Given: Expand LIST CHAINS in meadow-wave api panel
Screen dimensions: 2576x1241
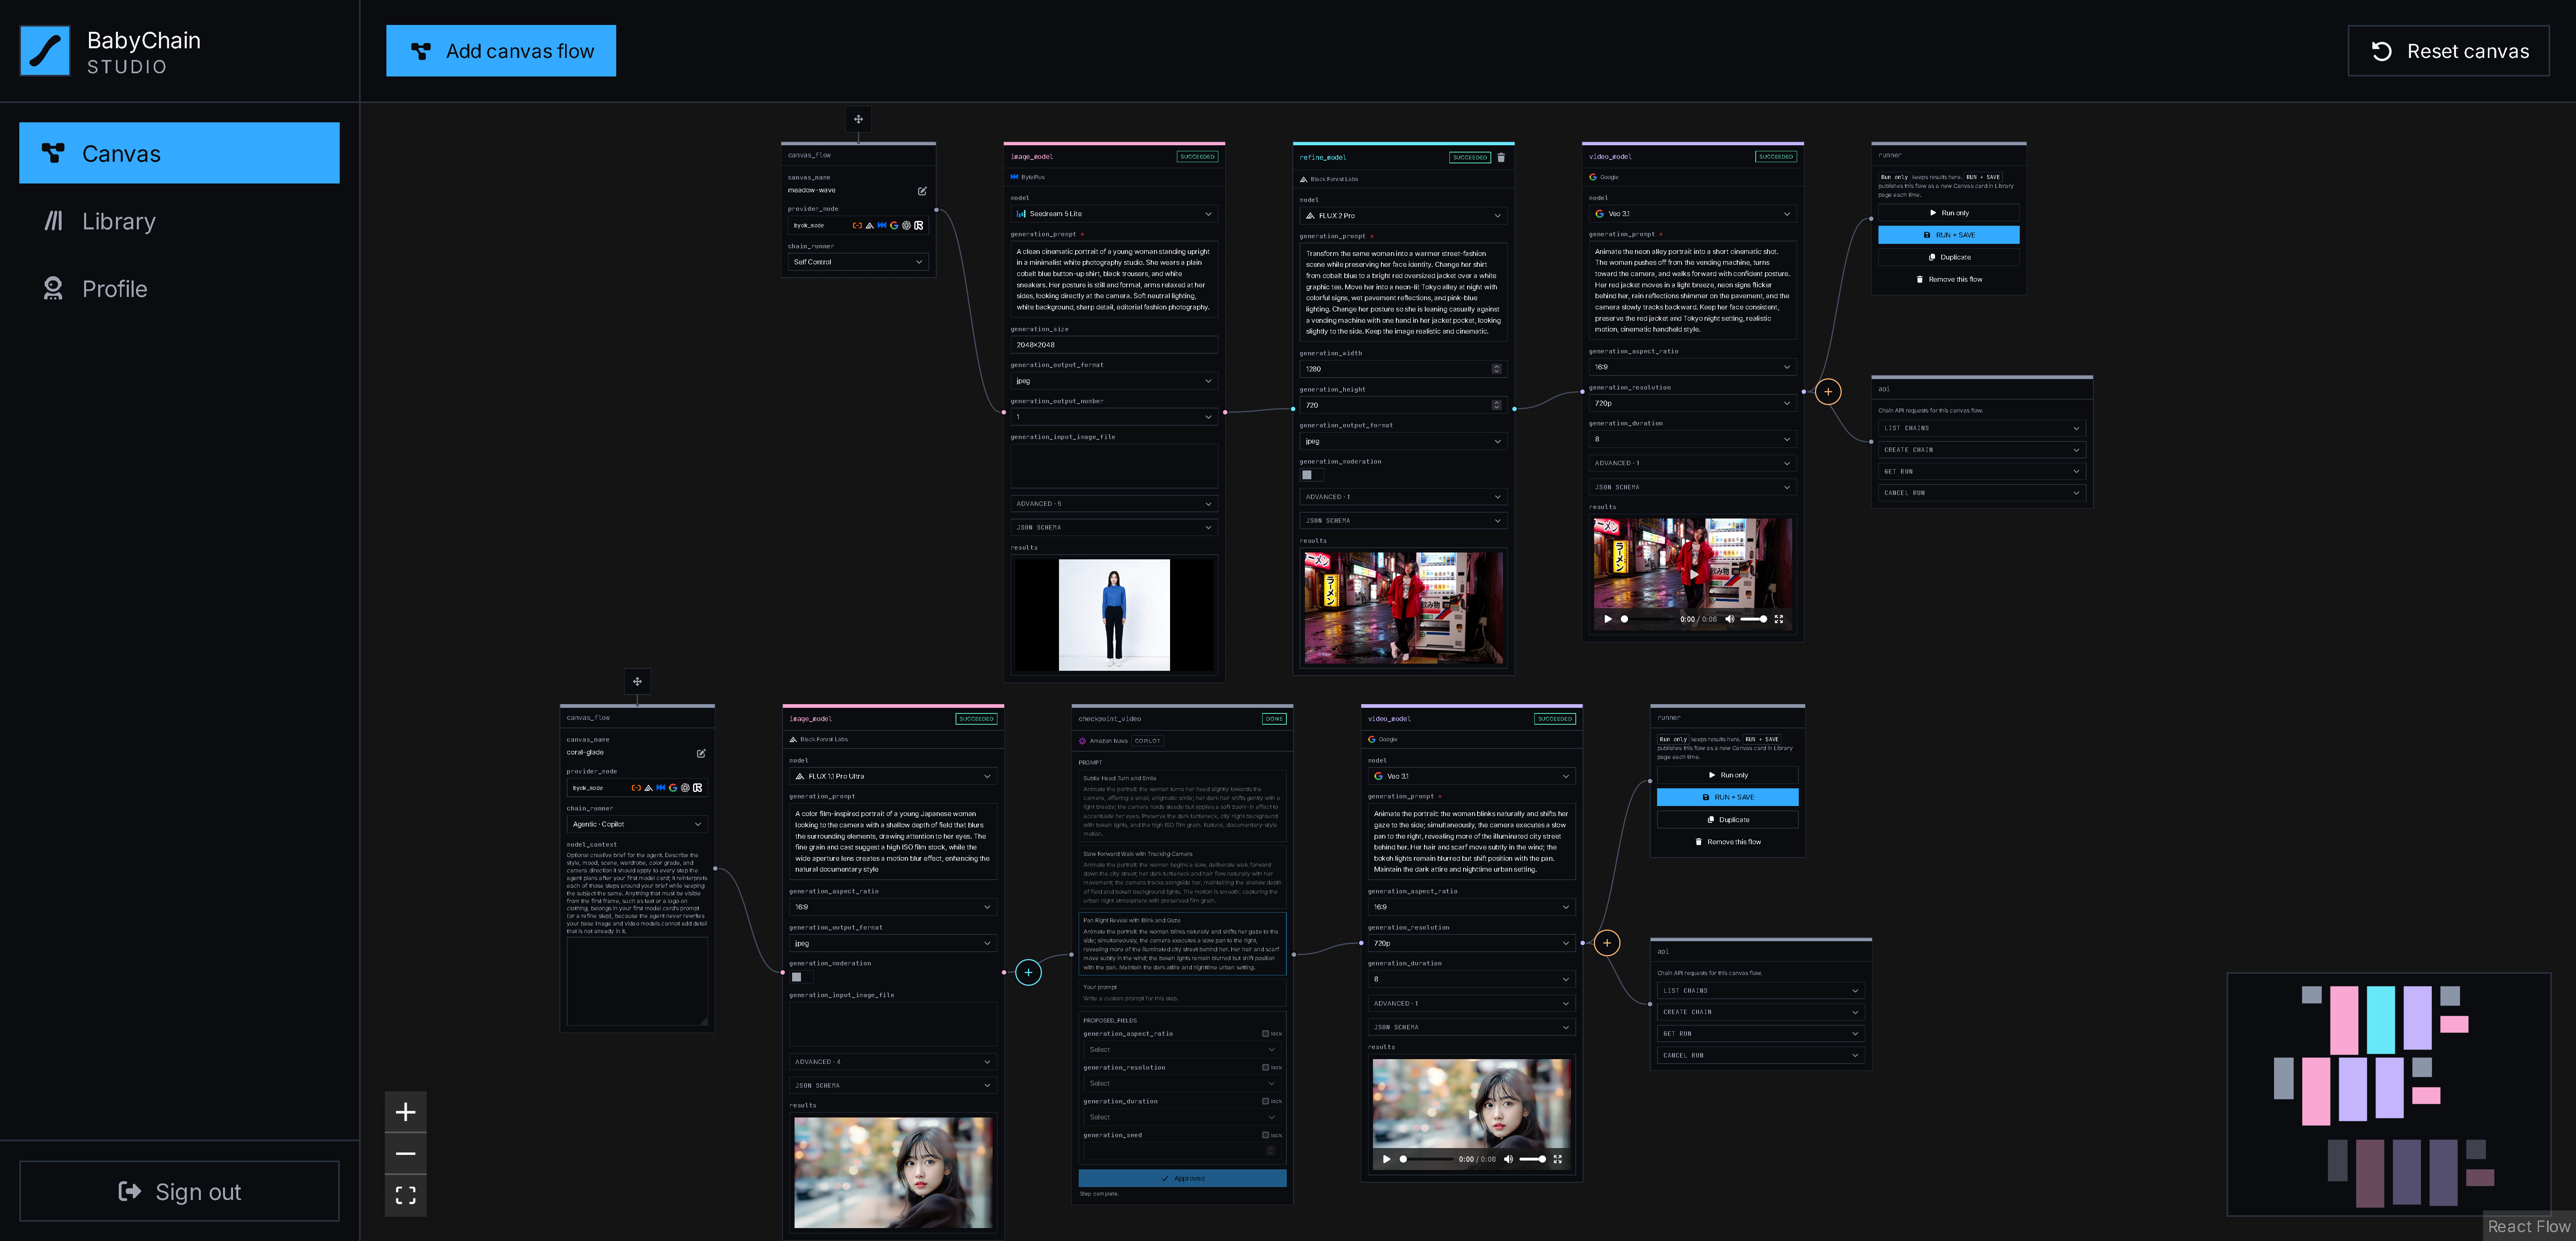Looking at the screenshot, I should pos(1982,428).
